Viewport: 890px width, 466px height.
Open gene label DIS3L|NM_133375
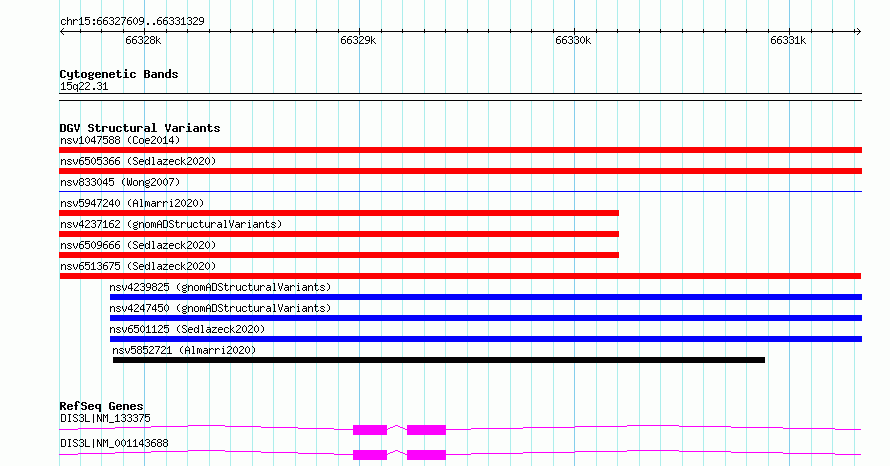(106, 418)
